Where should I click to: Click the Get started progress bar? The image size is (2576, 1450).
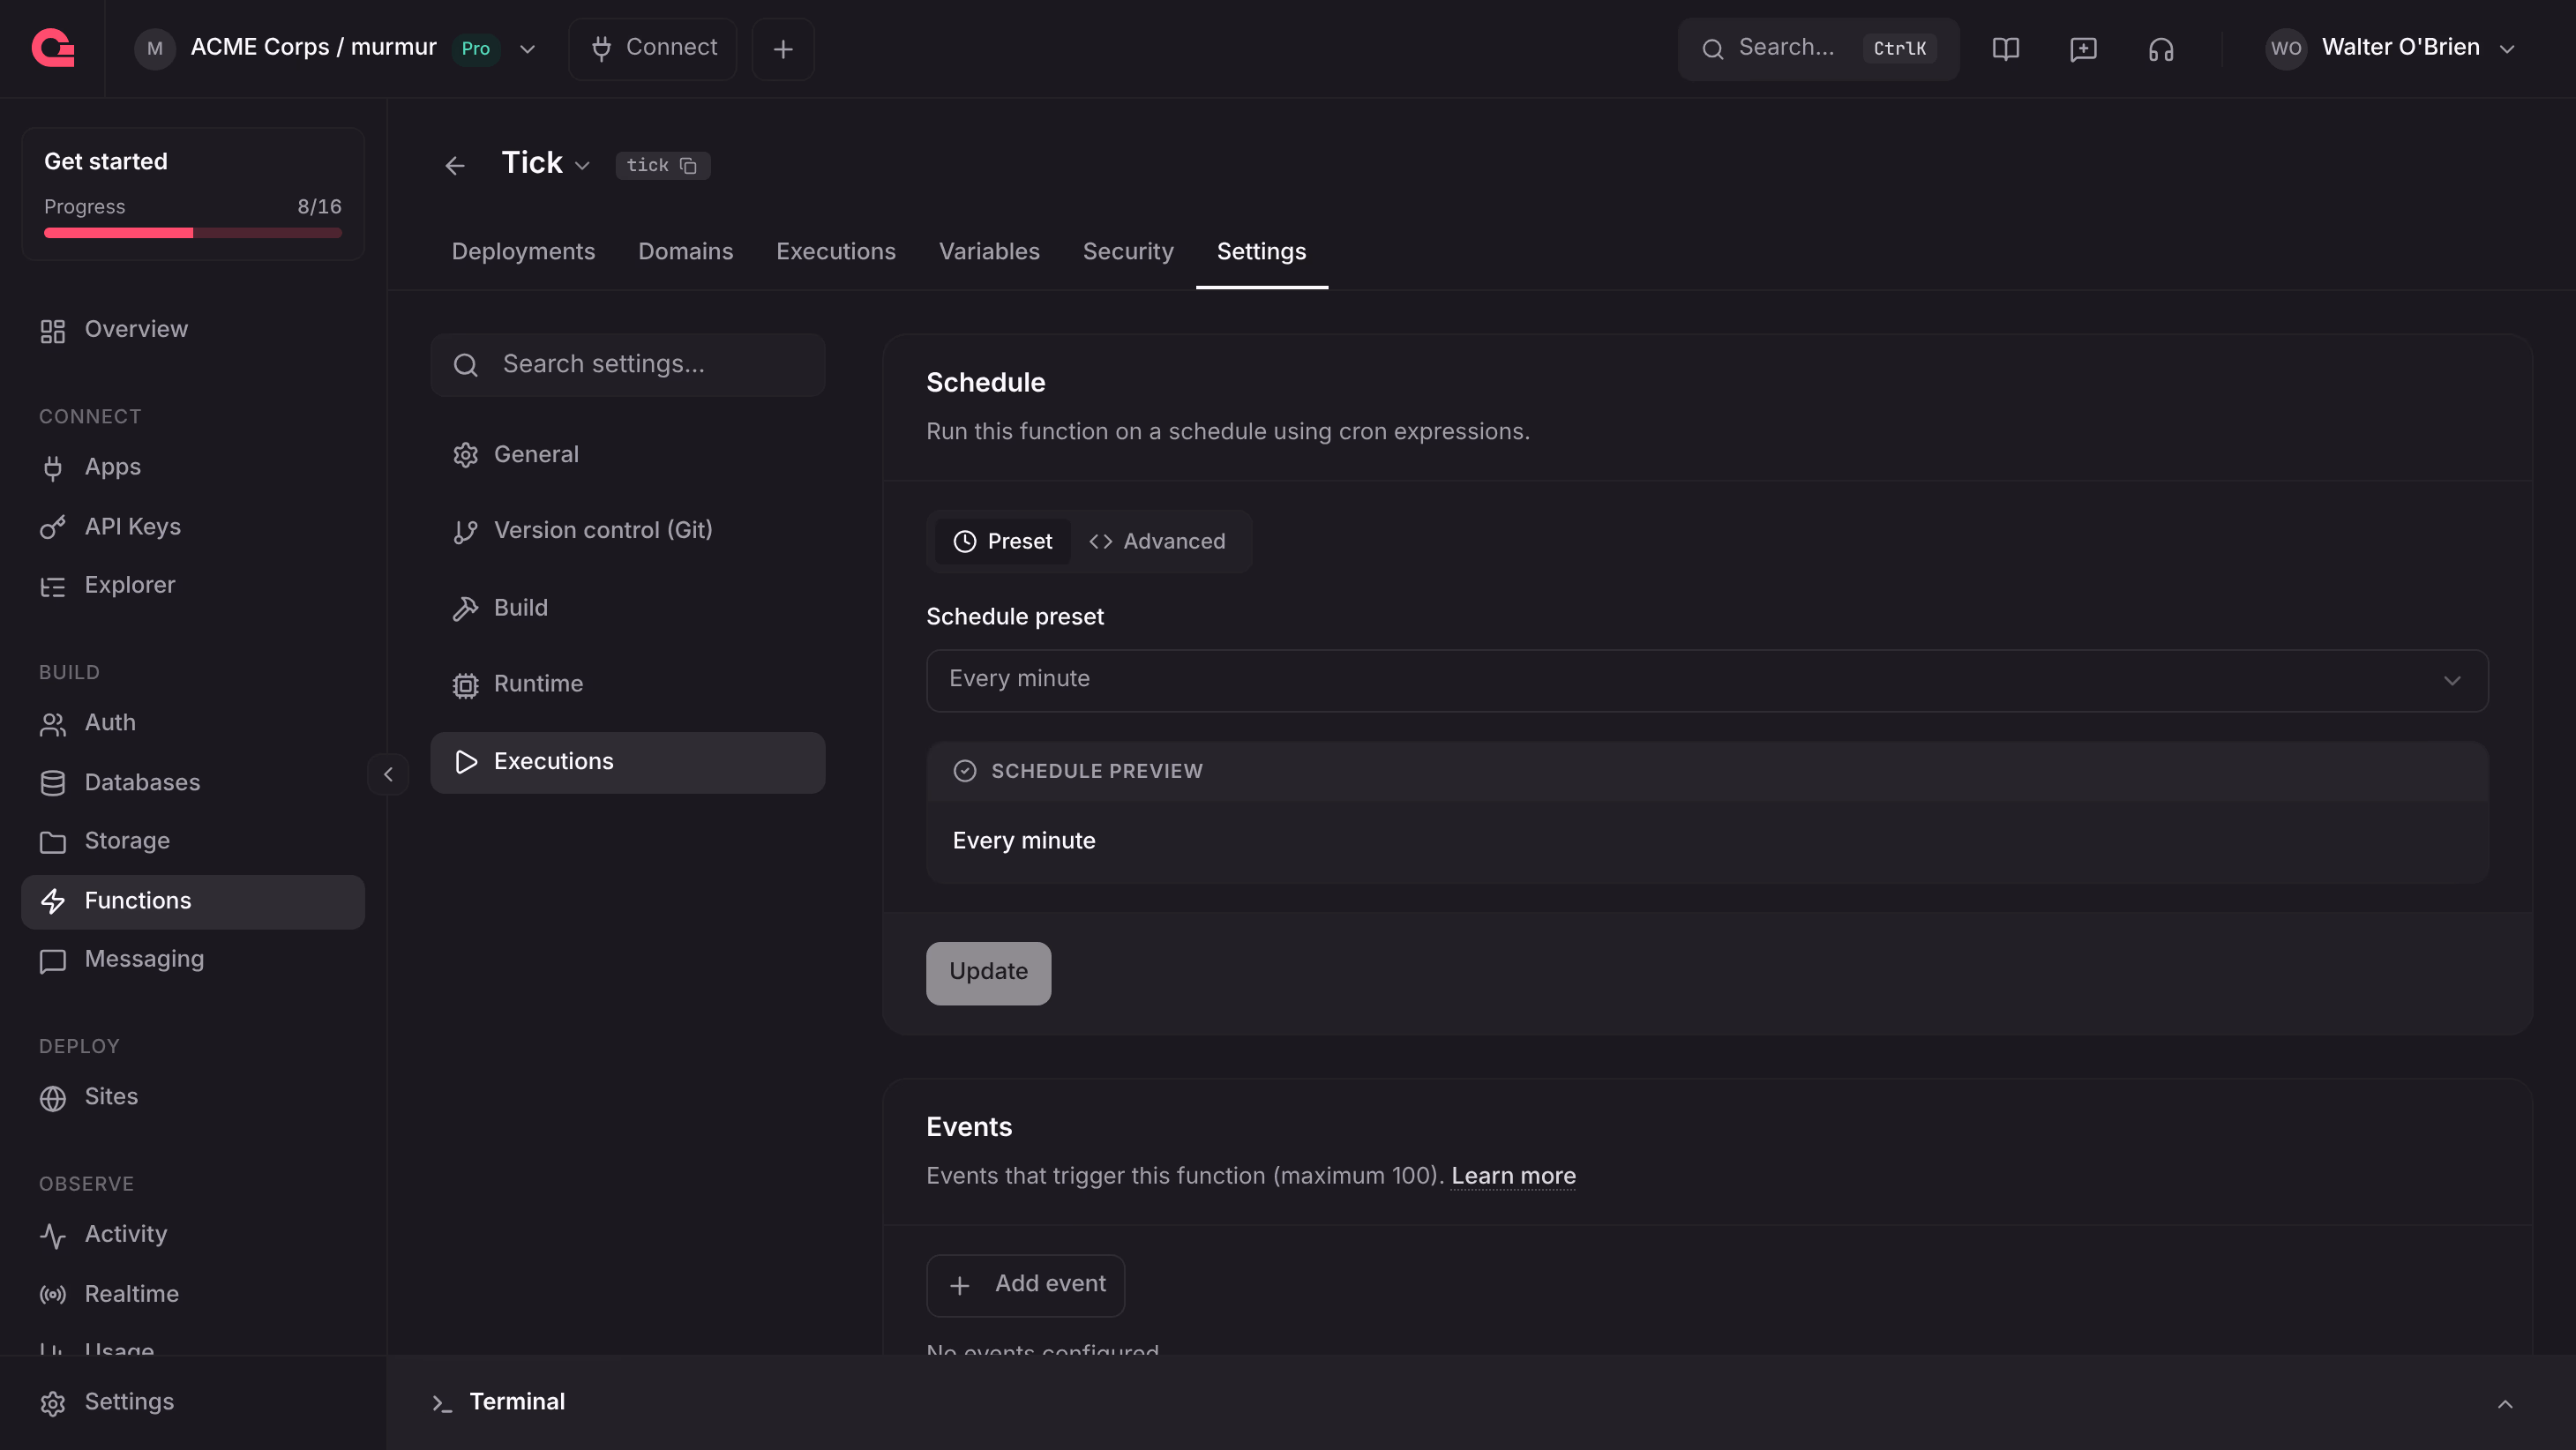193,233
